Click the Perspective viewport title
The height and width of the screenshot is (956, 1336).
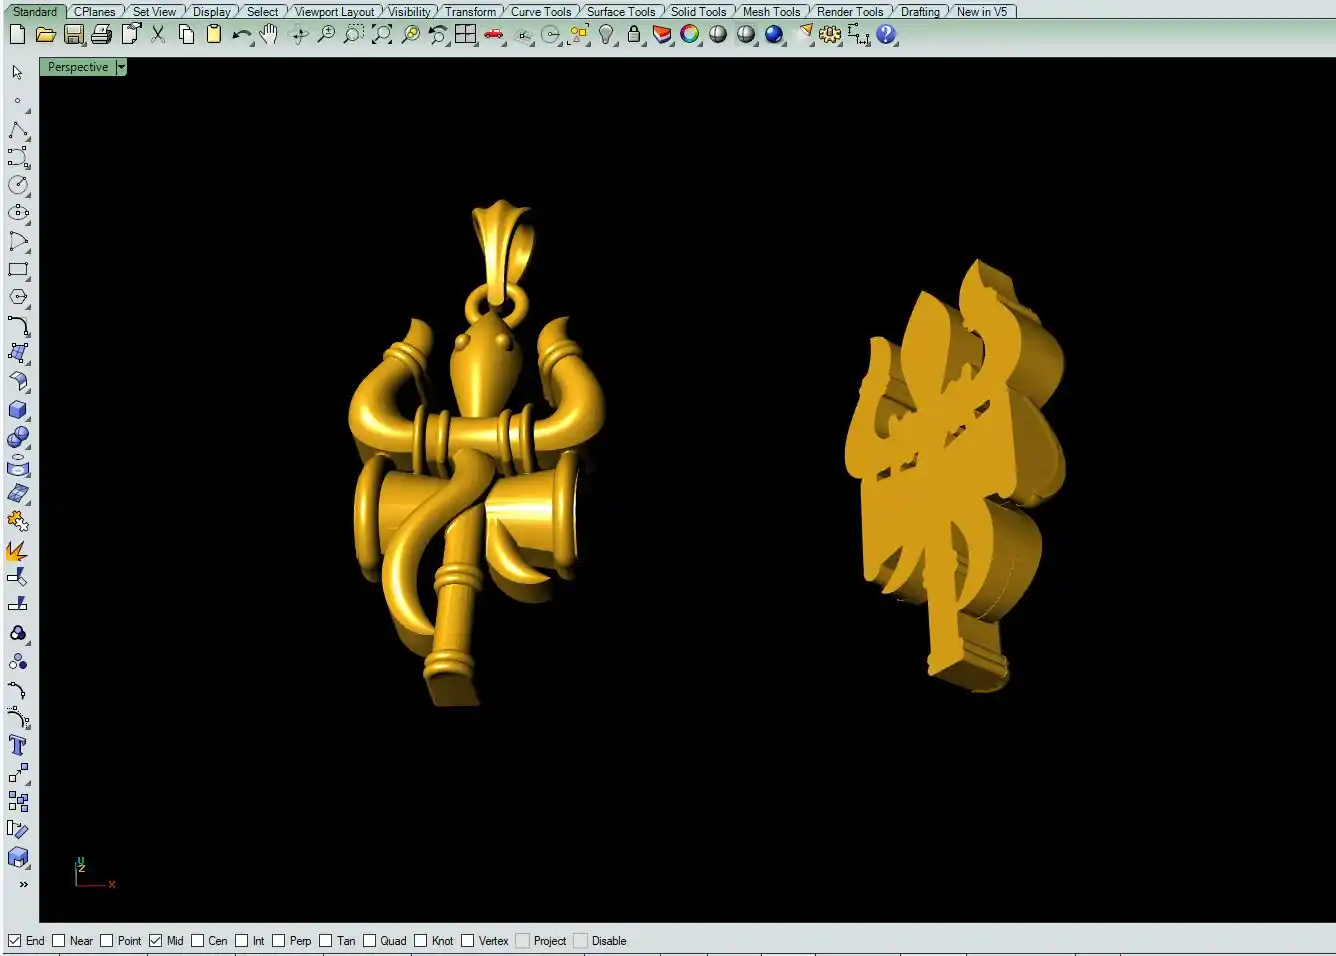click(78, 67)
